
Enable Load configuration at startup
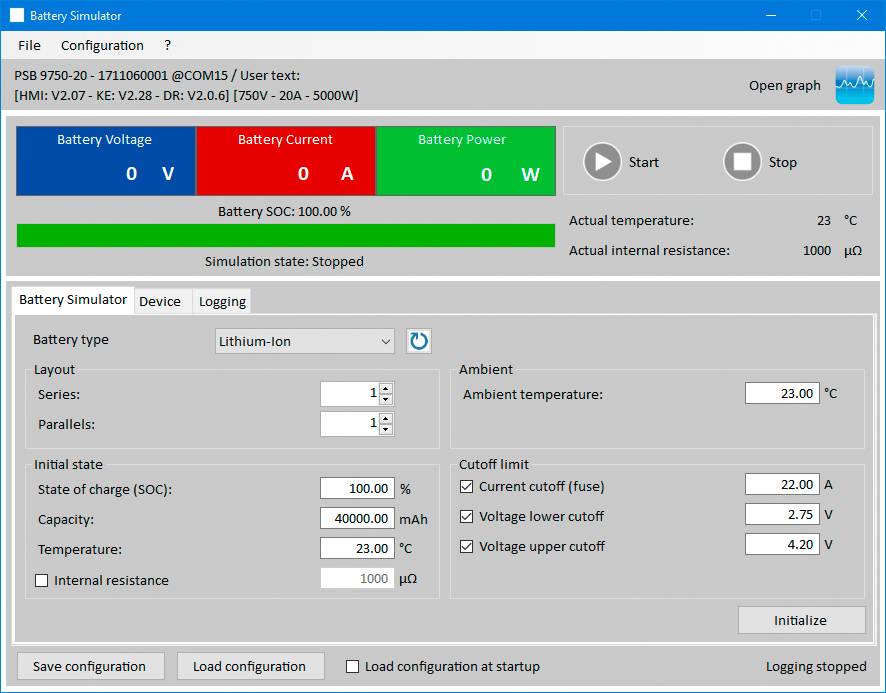[352, 666]
